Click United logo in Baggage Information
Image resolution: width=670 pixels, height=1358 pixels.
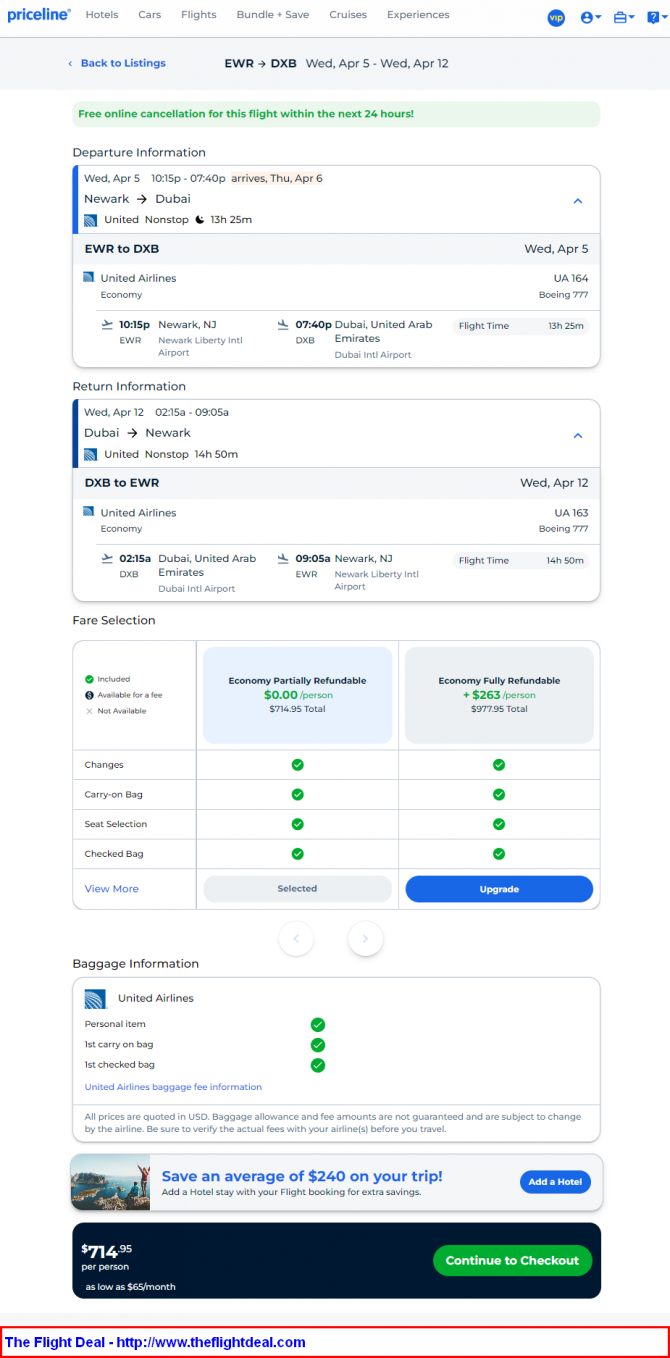[x=96, y=998]
